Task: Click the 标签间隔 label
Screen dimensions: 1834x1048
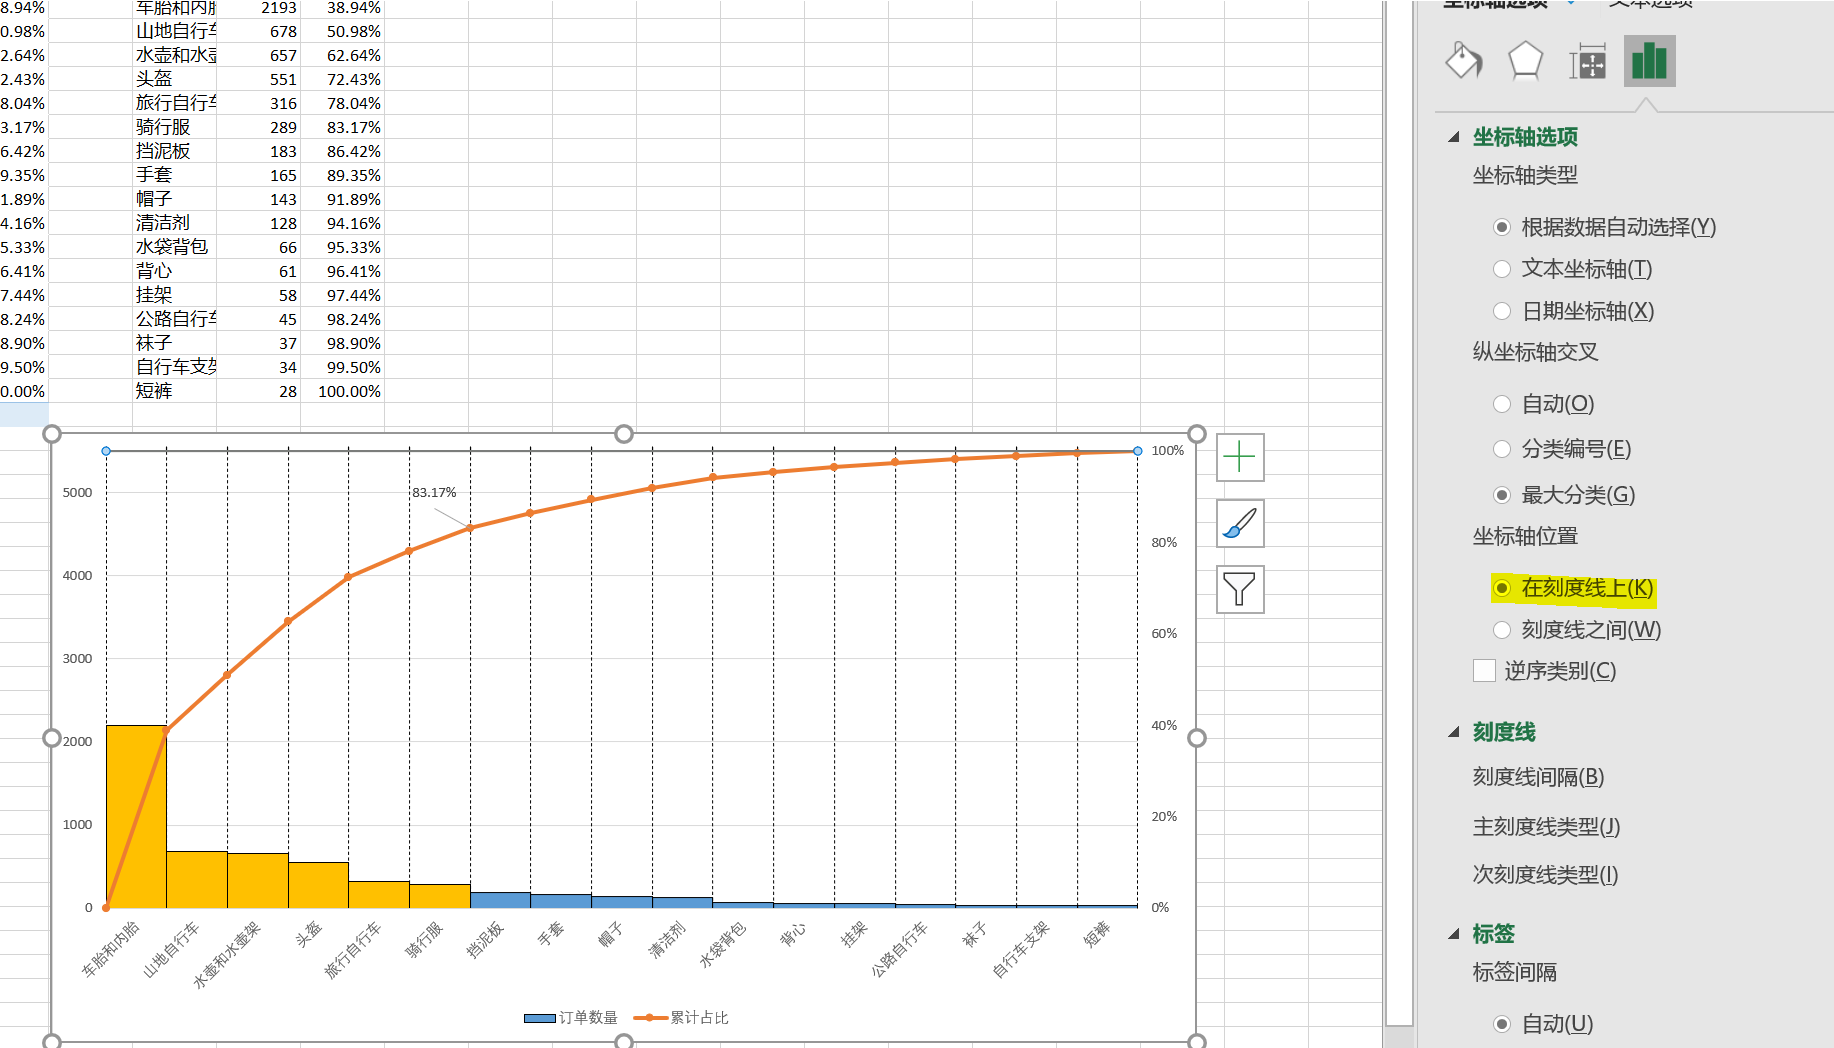Action: click(1514, 972)
